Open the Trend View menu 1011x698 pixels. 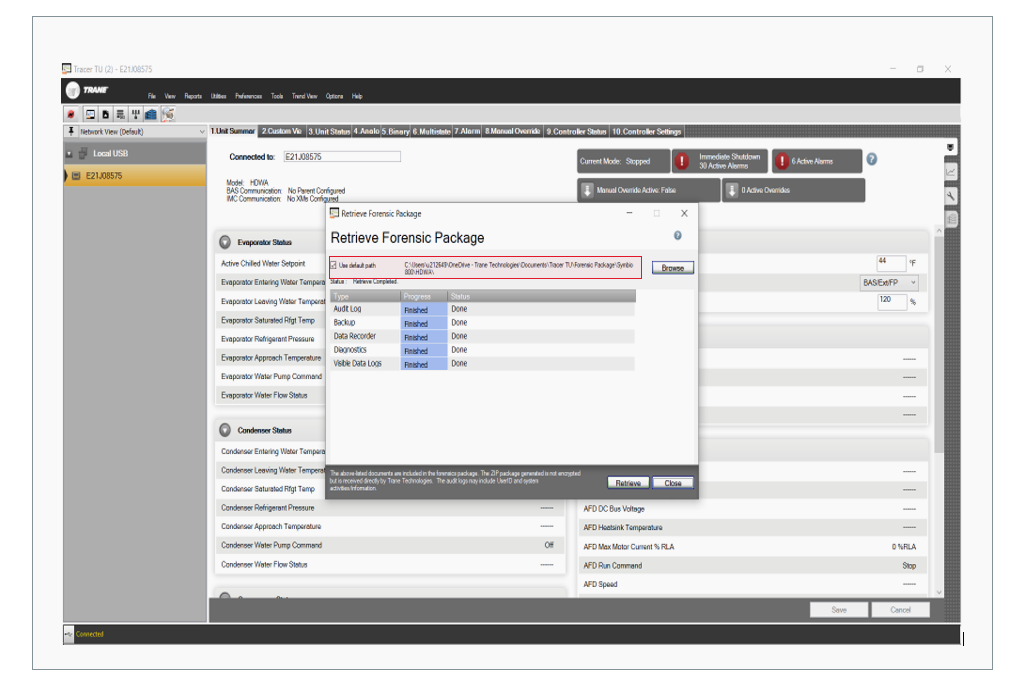[x=304, y=96]
